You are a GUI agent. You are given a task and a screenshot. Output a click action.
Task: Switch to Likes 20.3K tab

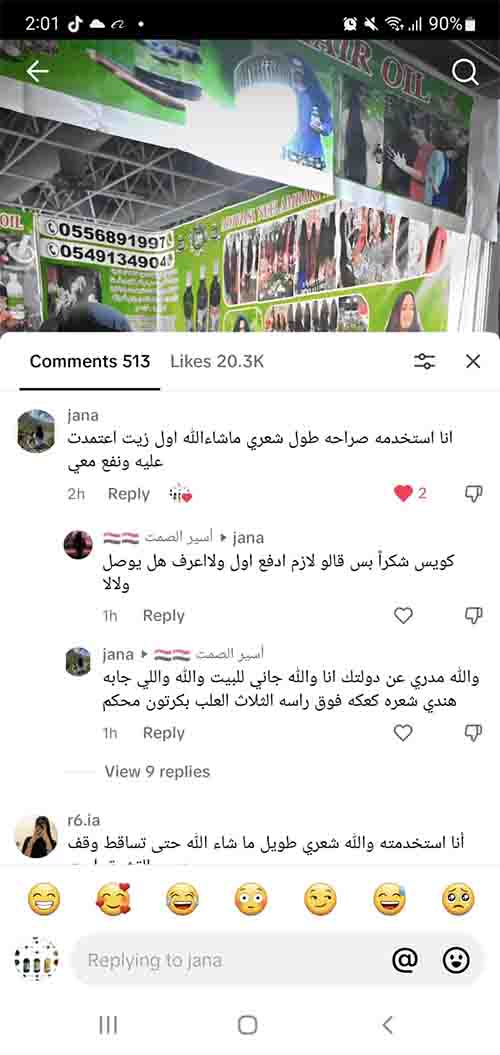pos(217,361)
